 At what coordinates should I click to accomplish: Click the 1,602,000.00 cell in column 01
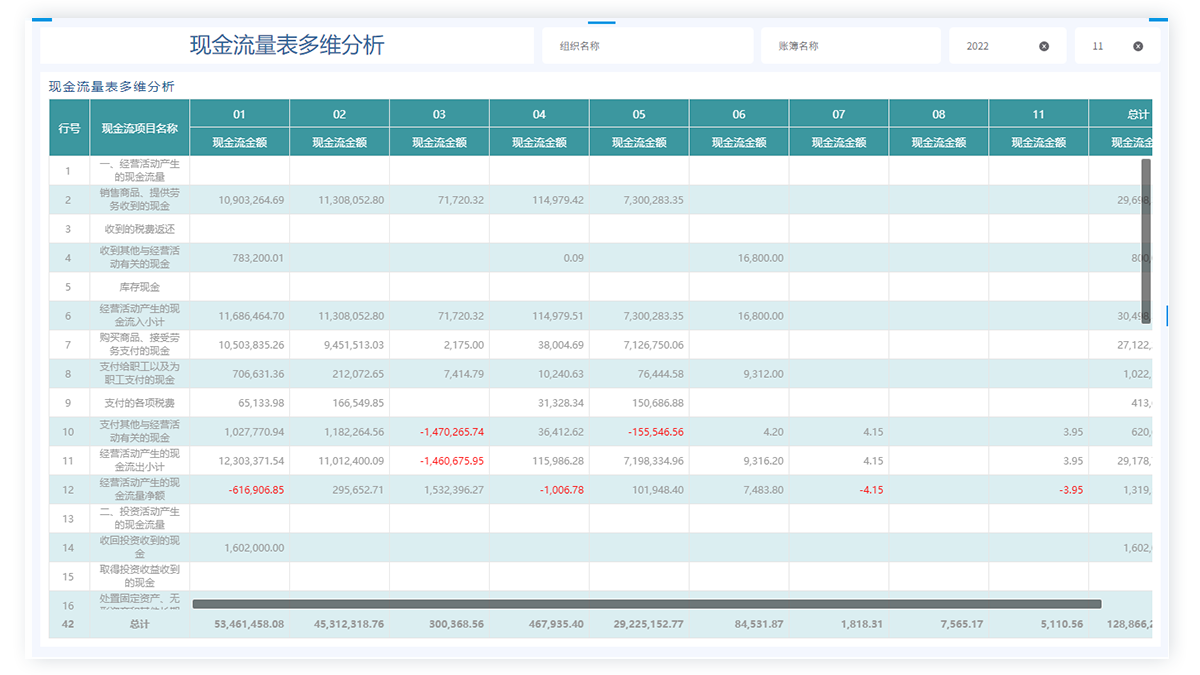pyautogui.click(x=250, y=548)
